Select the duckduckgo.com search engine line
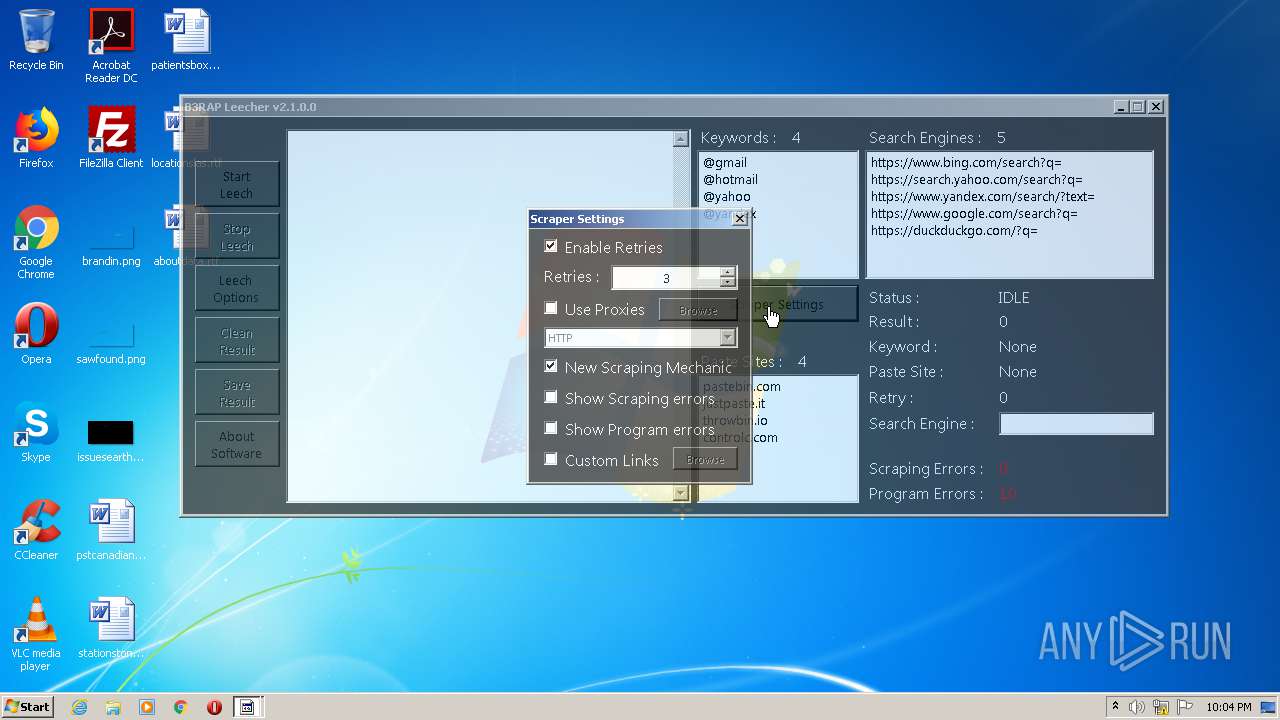 pyautogui.click(x=954, y=230)
